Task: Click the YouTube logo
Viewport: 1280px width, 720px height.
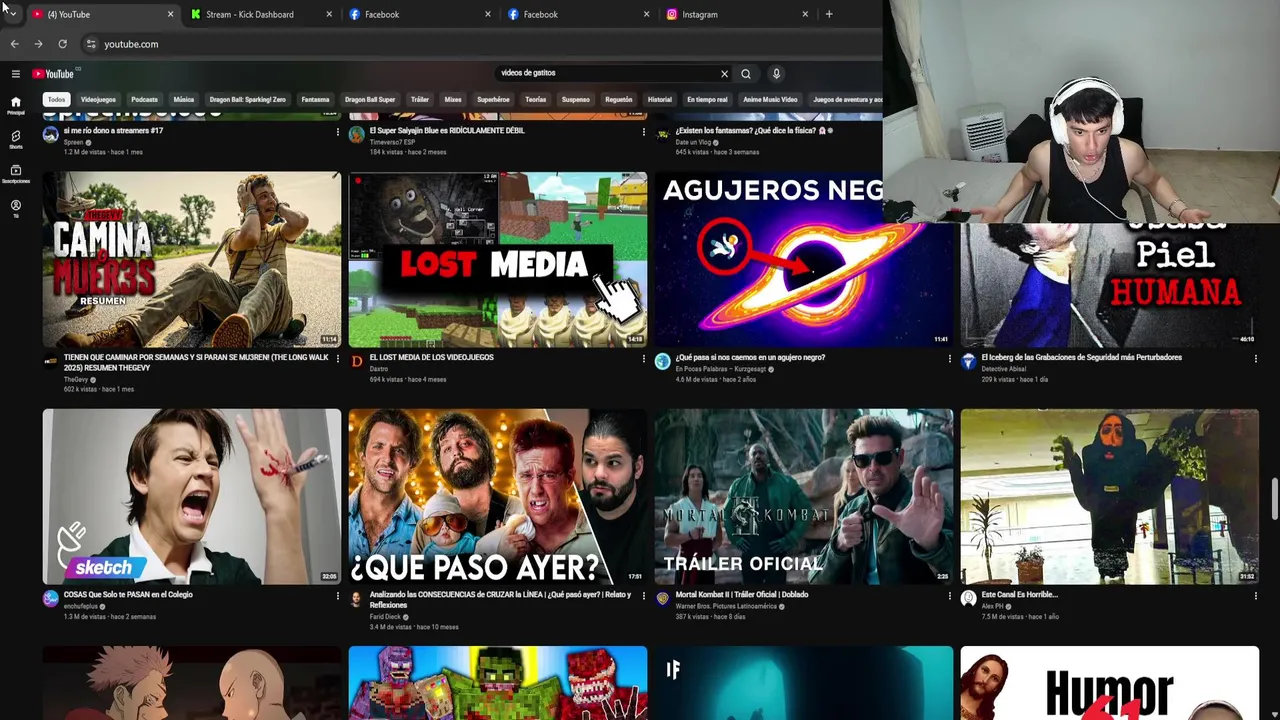Action: (53, 74)
